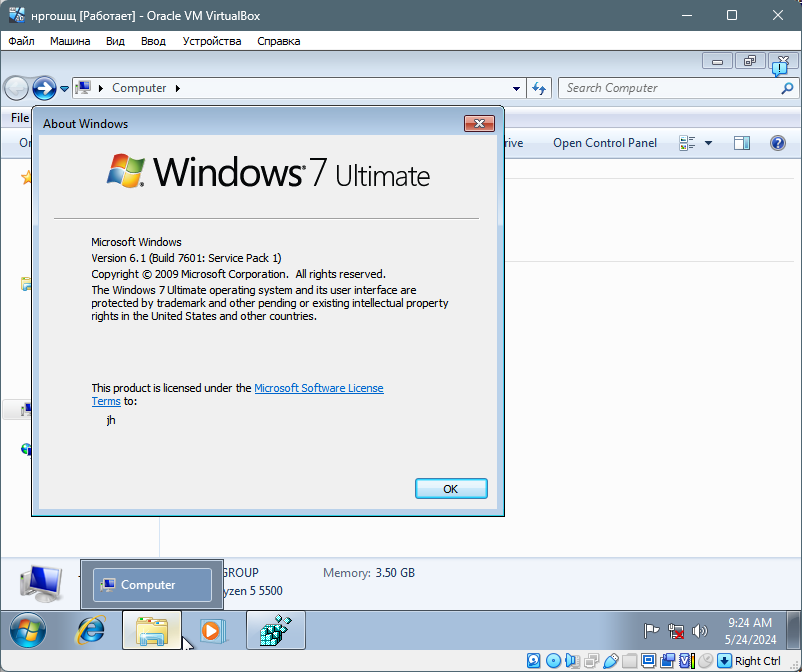Viewport: 802px width, 672px height.
Task: Click the Action Center flag in the tray
Action: pos(651,631)
